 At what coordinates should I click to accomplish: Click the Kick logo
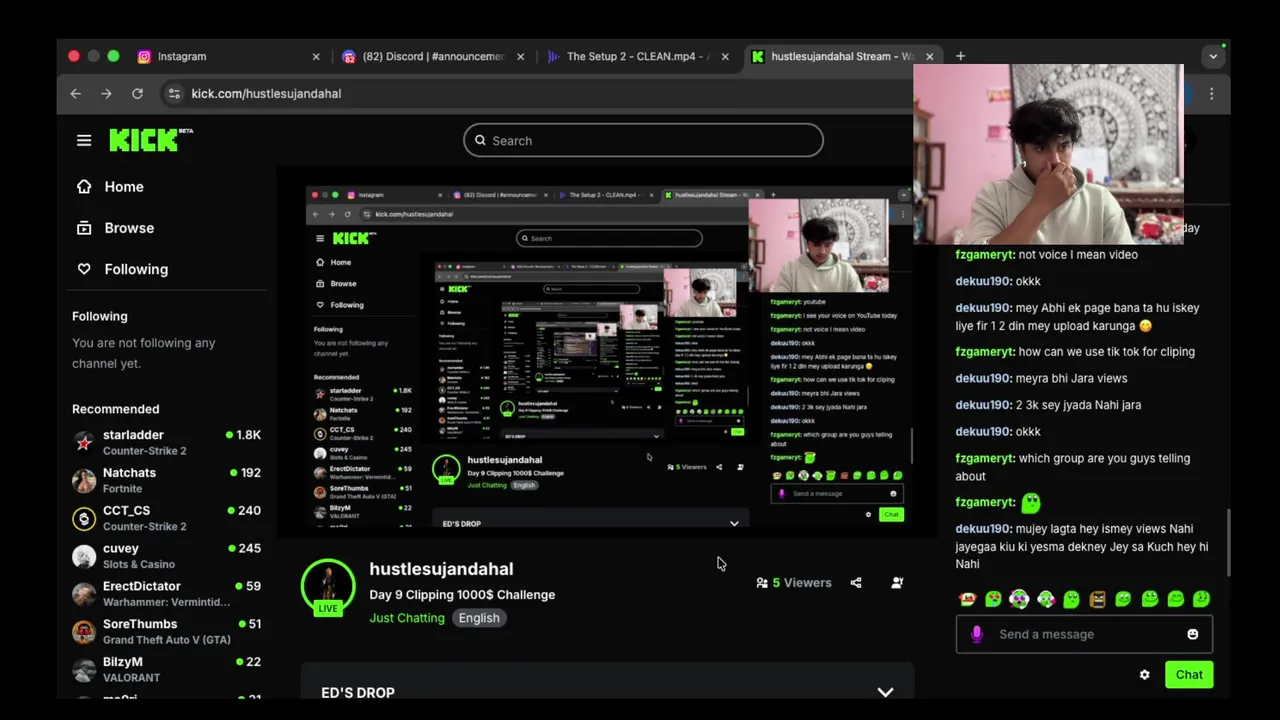tap(150, 140)
